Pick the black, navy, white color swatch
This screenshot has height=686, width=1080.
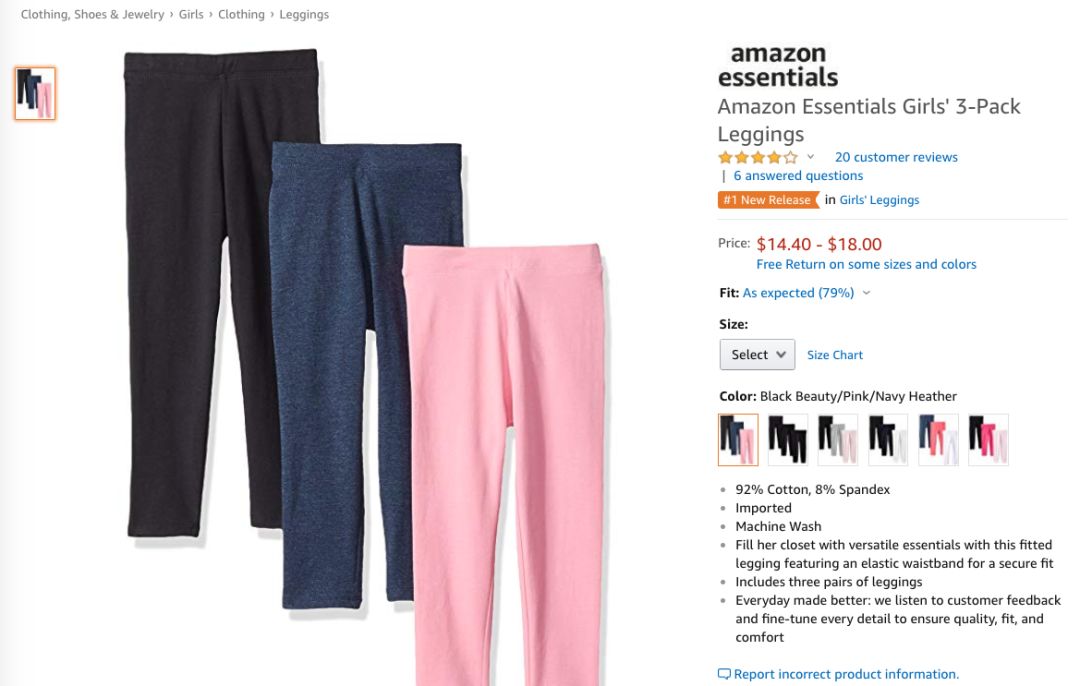(888, 440)
